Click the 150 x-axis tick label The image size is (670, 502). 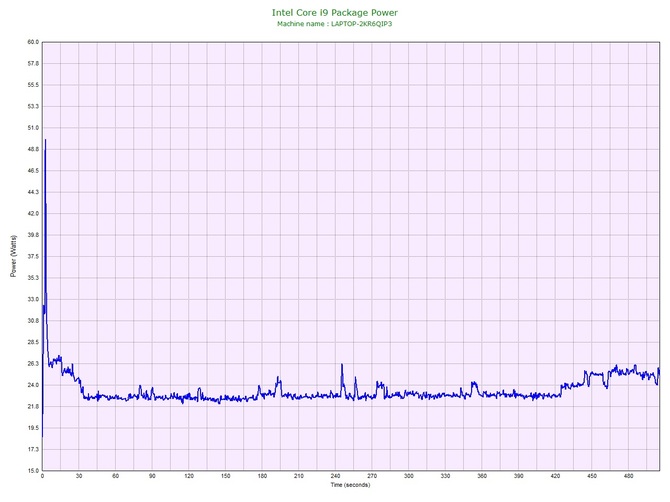(226, 476)
